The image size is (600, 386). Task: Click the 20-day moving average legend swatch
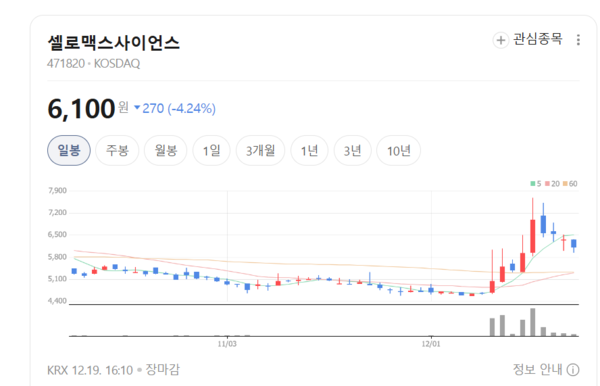[x=547, y=184]
